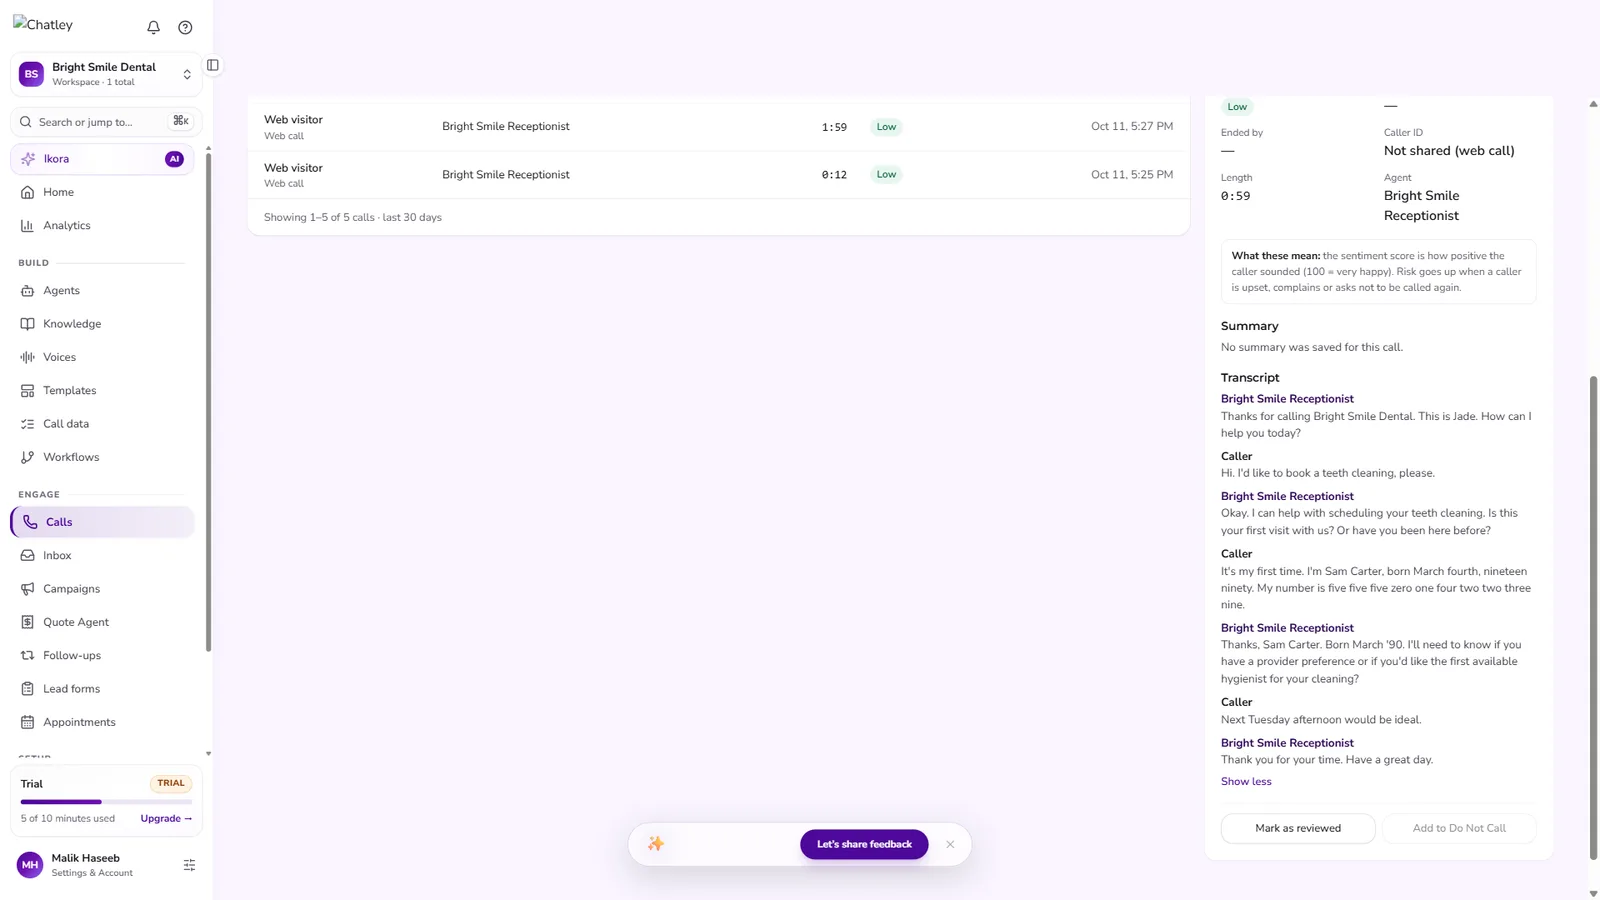
Task: Open the Appointments page
Action: (x=102, y=722)
